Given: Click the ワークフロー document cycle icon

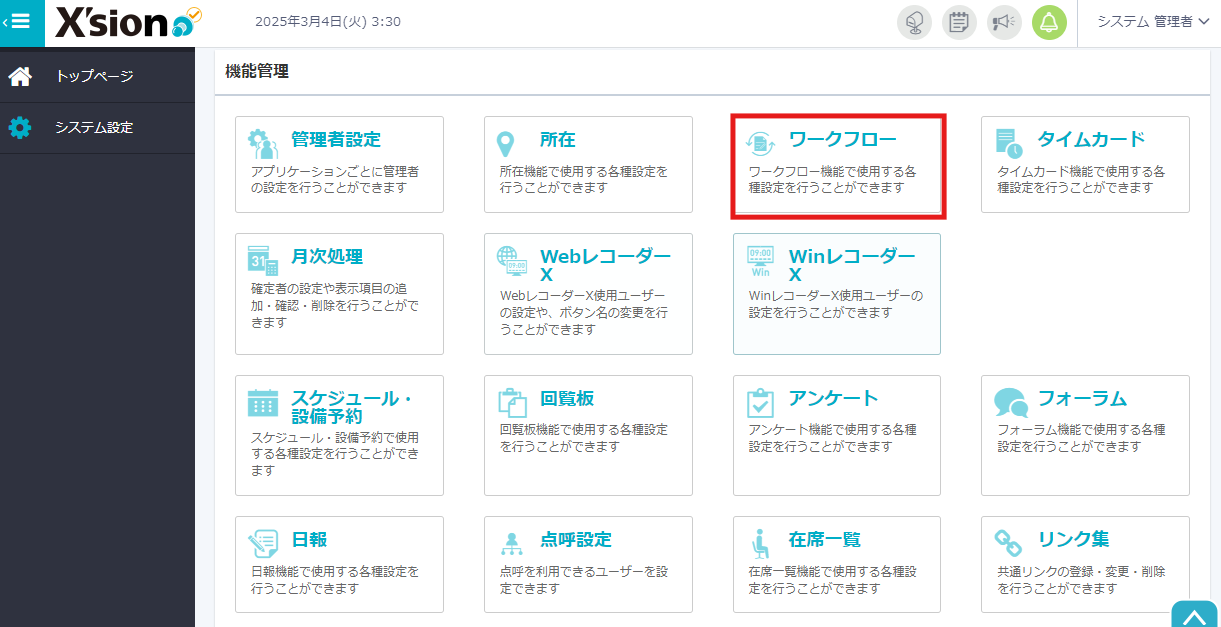Looking at the screenshot, I should click(761, 144).
